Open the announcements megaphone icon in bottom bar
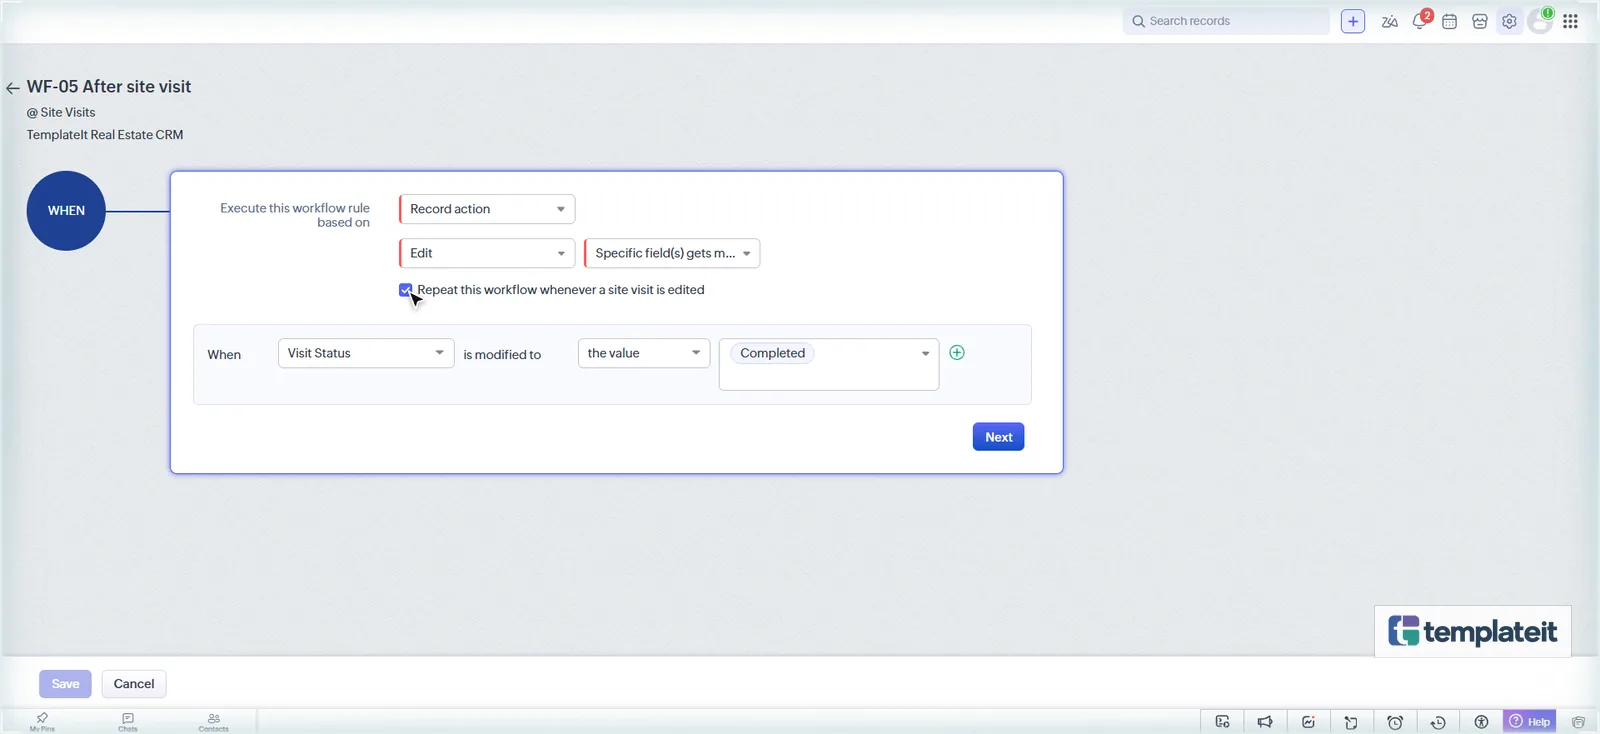 1265,722
